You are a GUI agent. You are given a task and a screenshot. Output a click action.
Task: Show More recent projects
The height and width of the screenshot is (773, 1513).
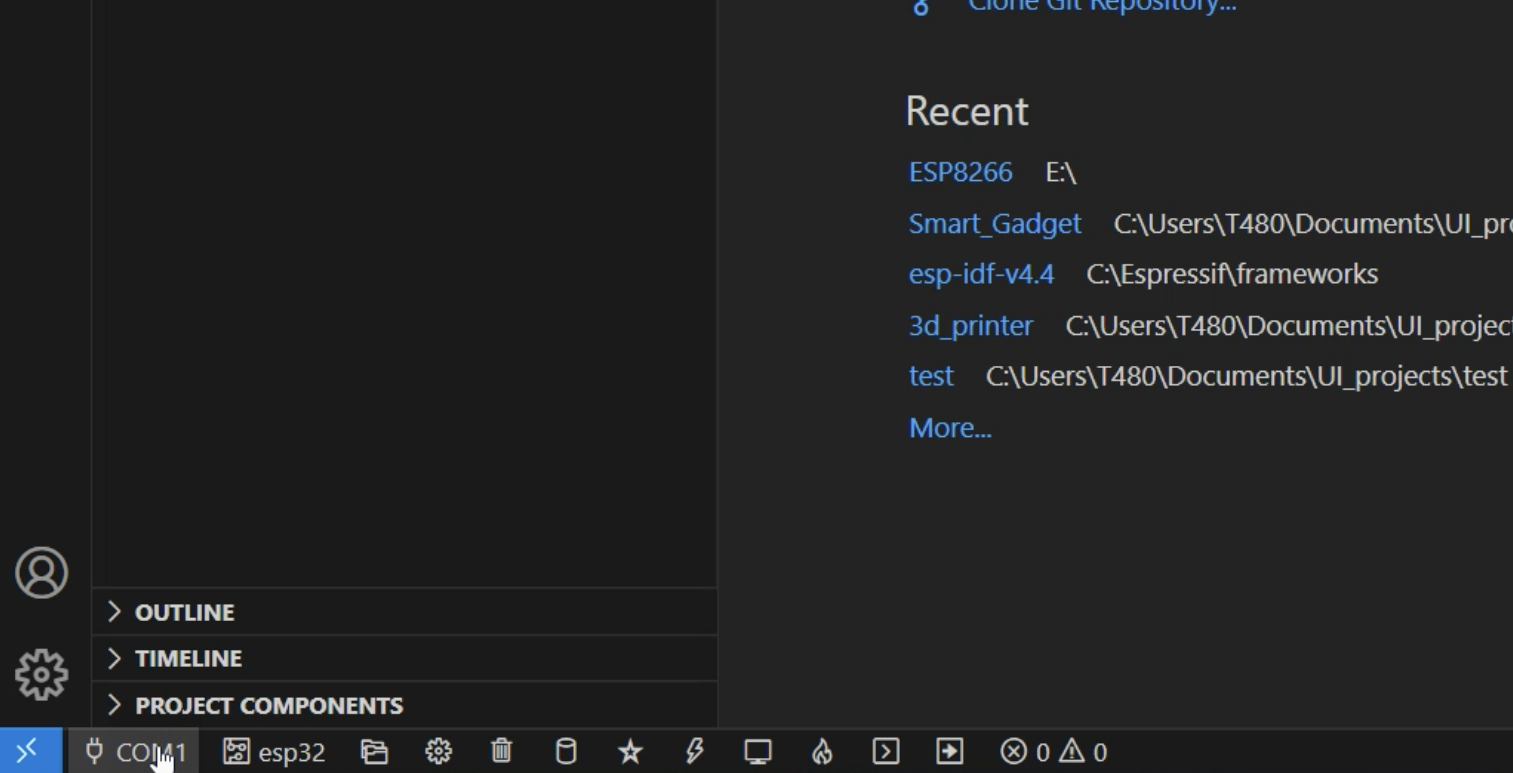pyautogui.click(x=948, y=427)
